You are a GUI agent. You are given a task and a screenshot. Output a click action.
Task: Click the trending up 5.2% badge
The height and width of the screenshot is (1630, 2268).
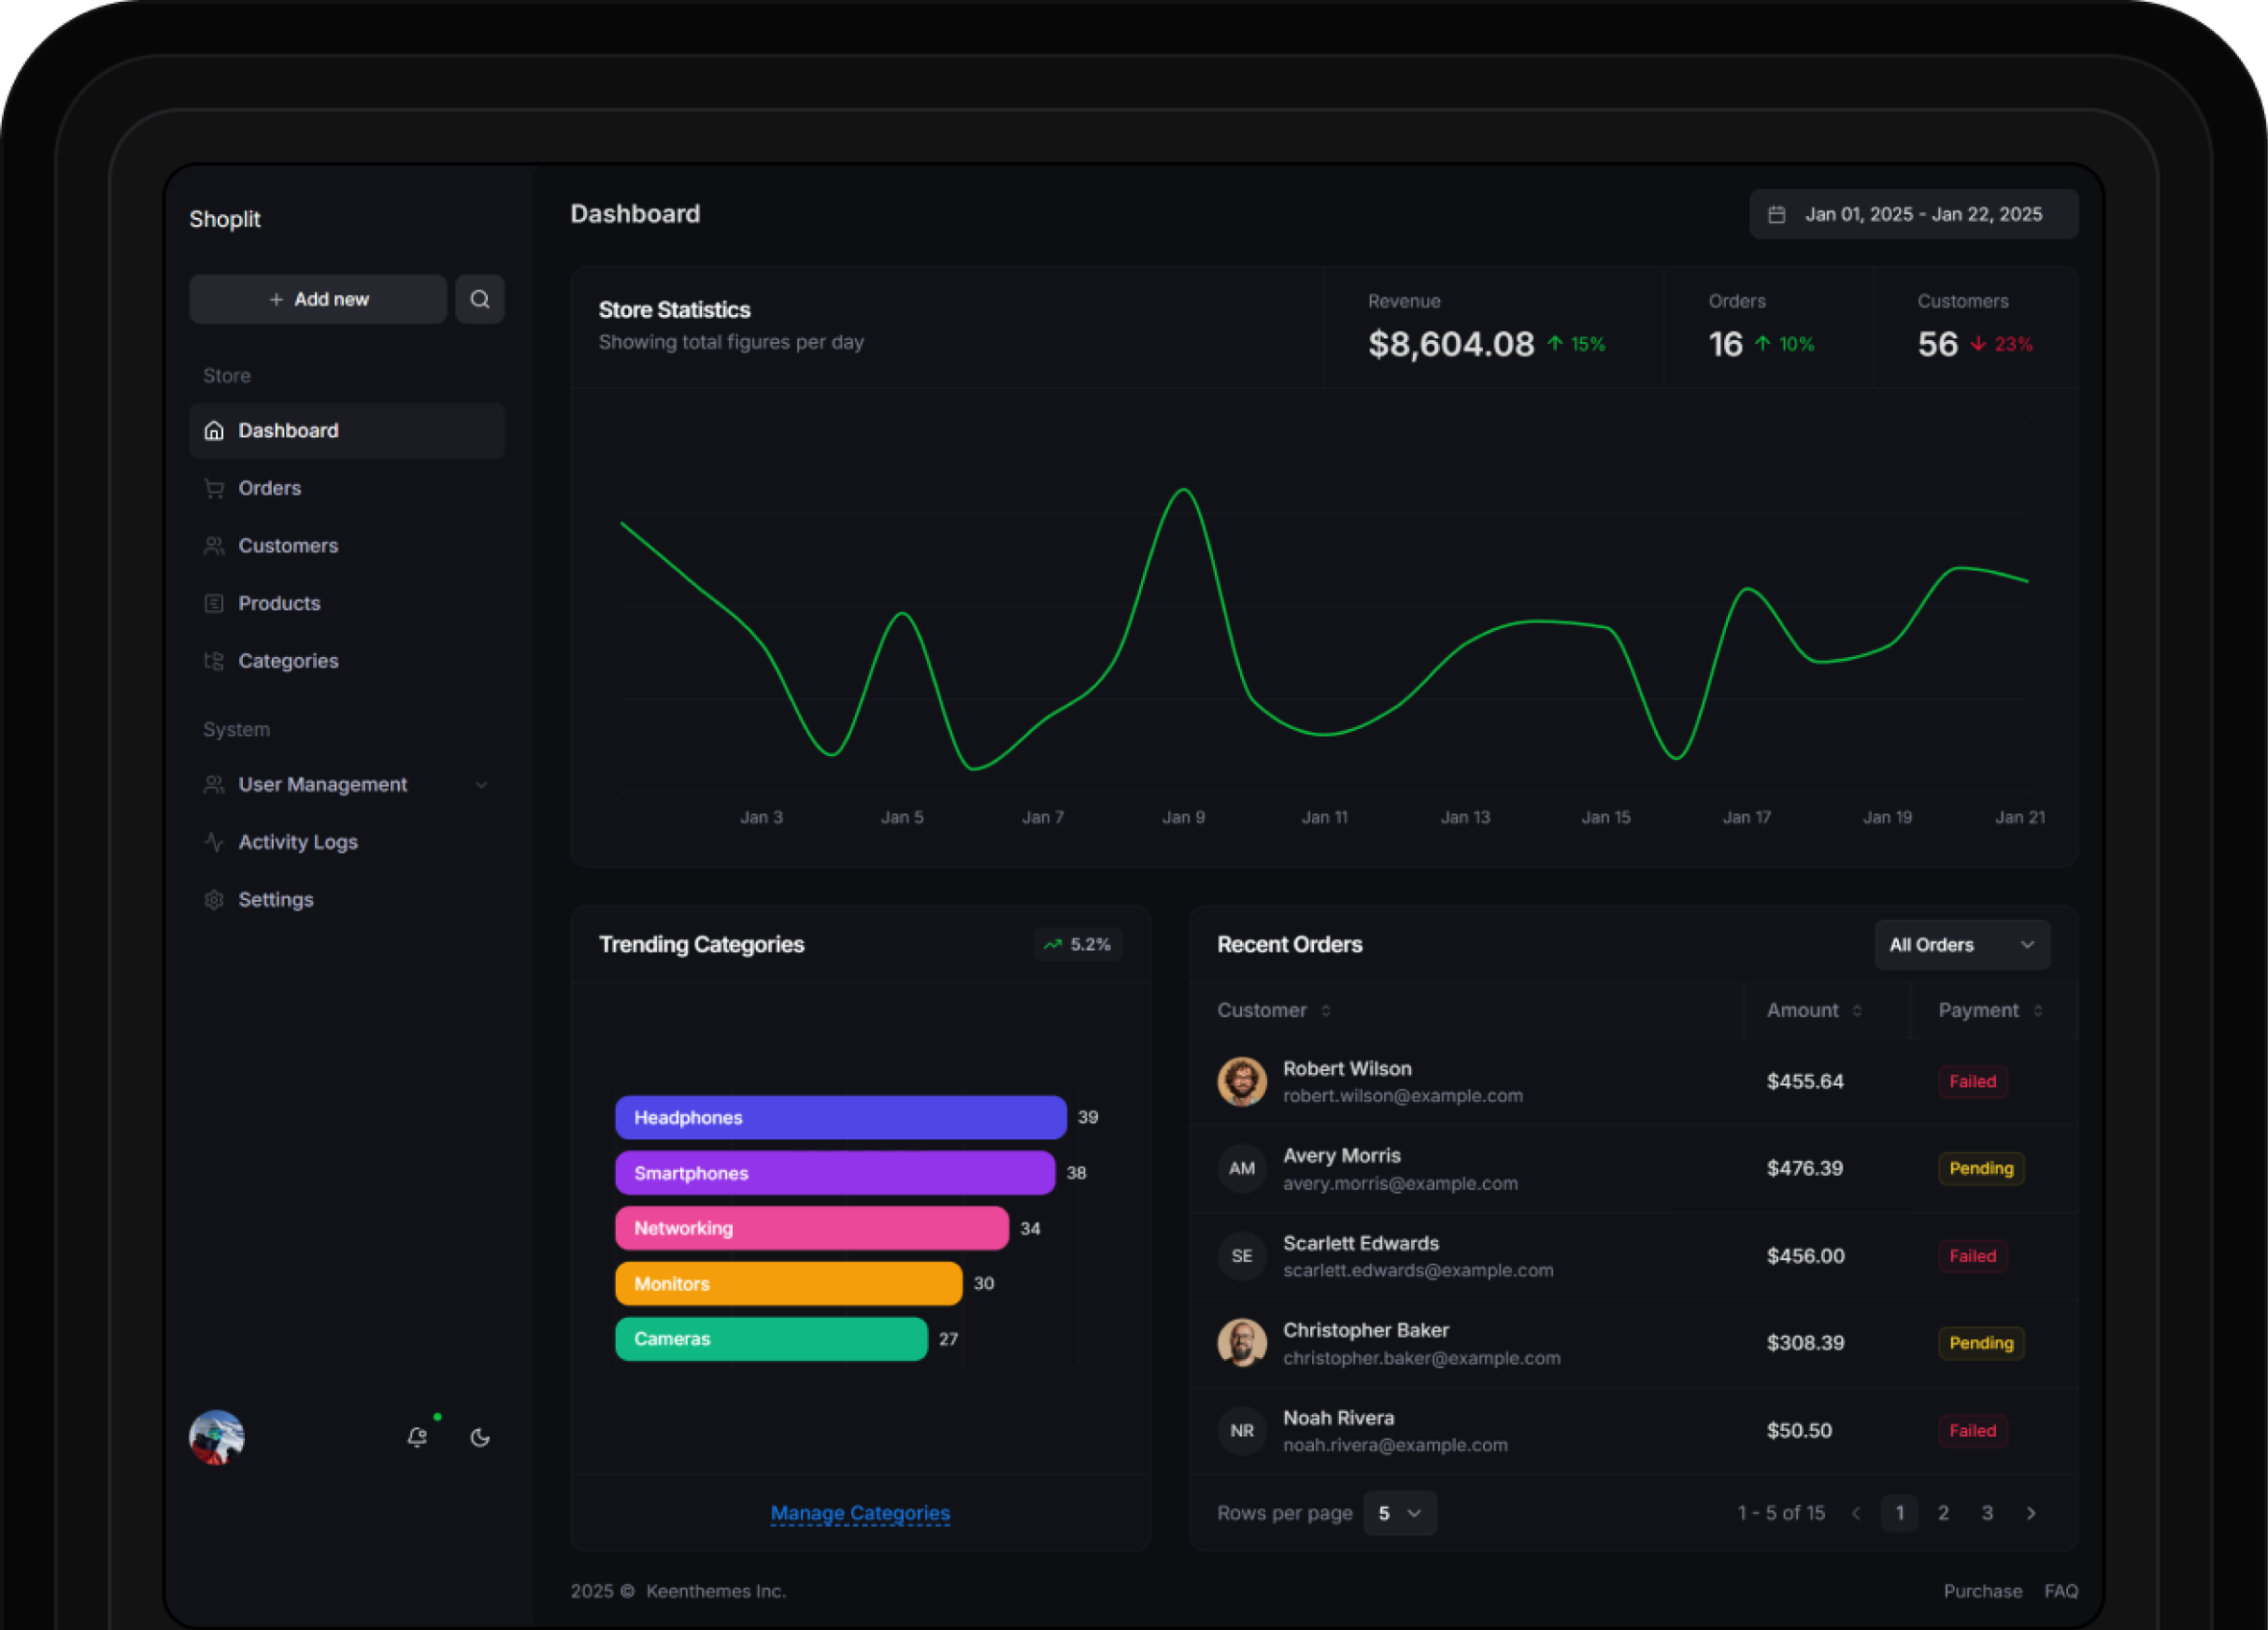point(1077,944)
